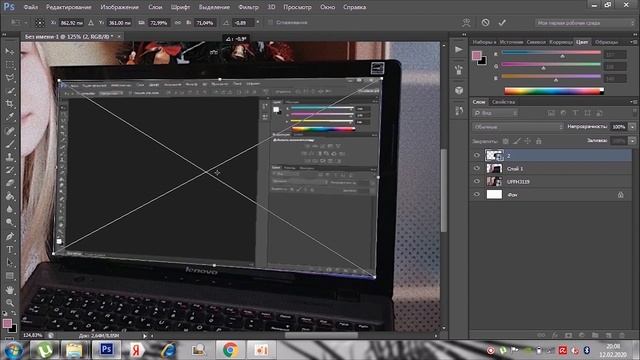The image size is (640, 360).
Task: Hide layer Слой 1 eye icon
Action: point(476,168)
